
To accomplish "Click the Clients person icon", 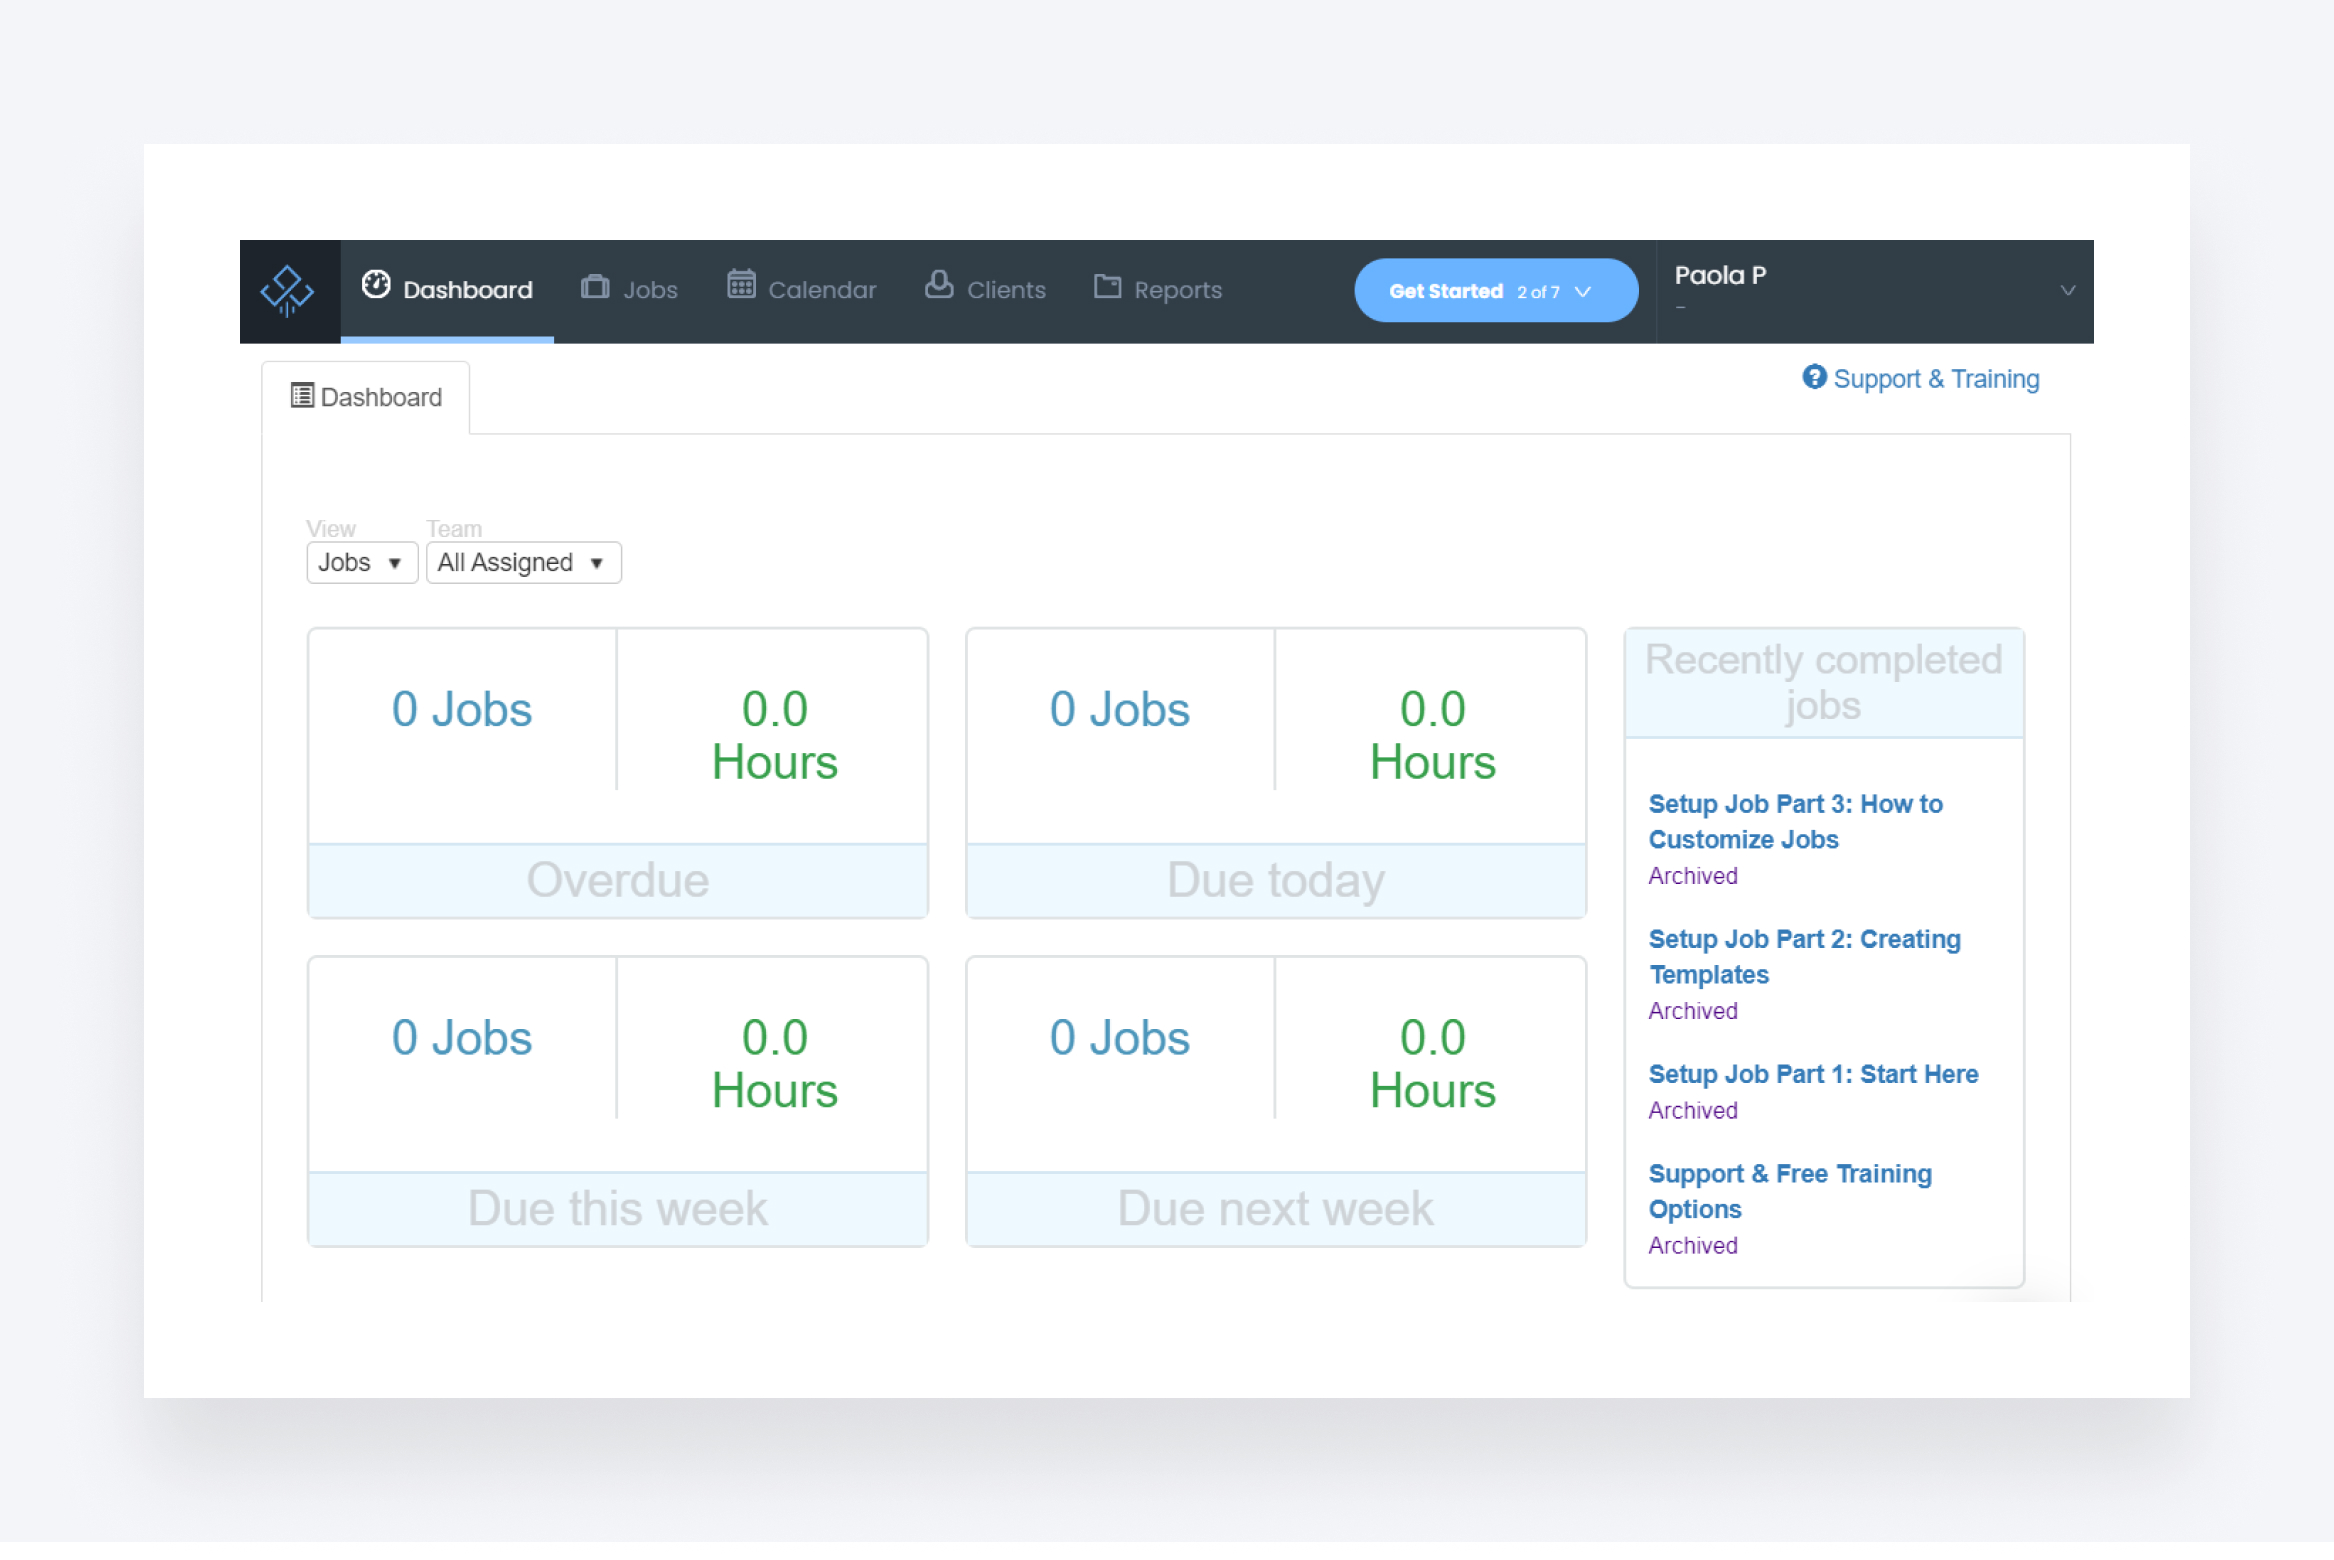I will 938,285.
